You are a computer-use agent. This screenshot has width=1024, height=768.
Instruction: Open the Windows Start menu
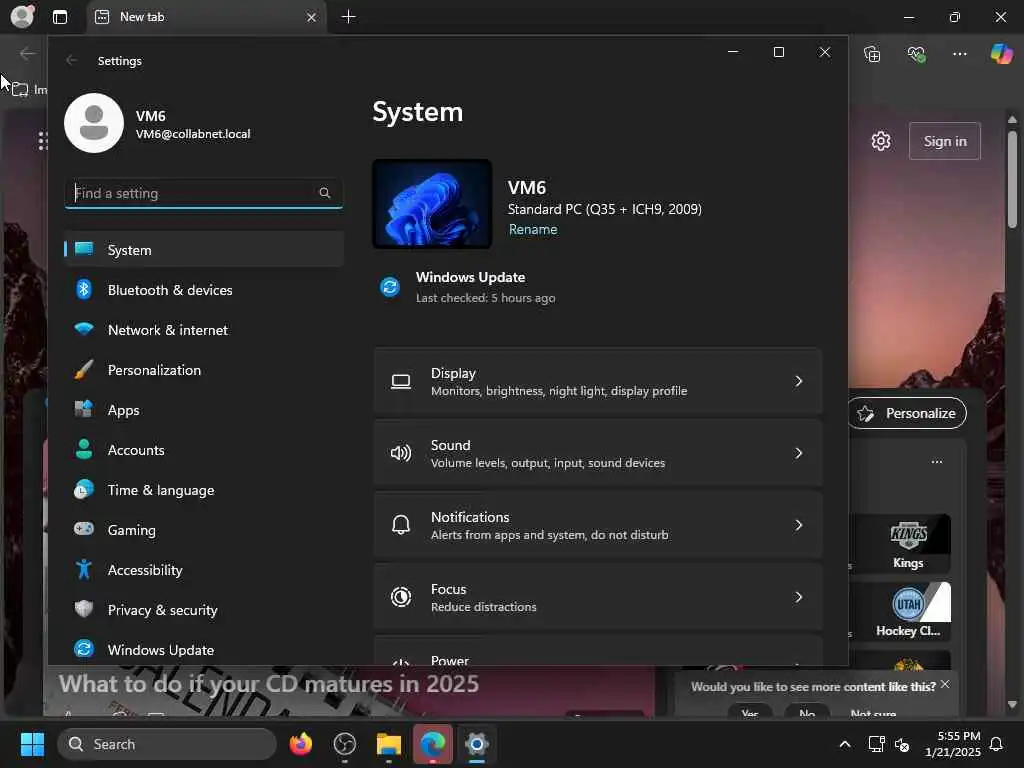pyautogui.click(x=32, y=744)
